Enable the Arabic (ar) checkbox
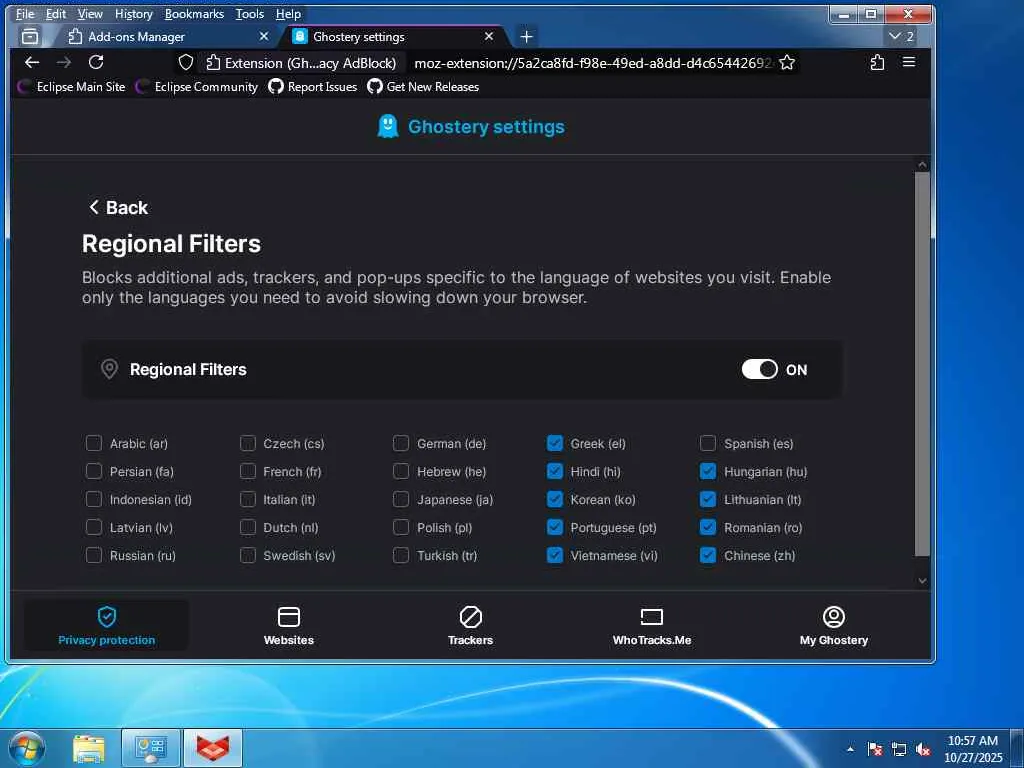1024x768 pixels. tap(94, 443)
